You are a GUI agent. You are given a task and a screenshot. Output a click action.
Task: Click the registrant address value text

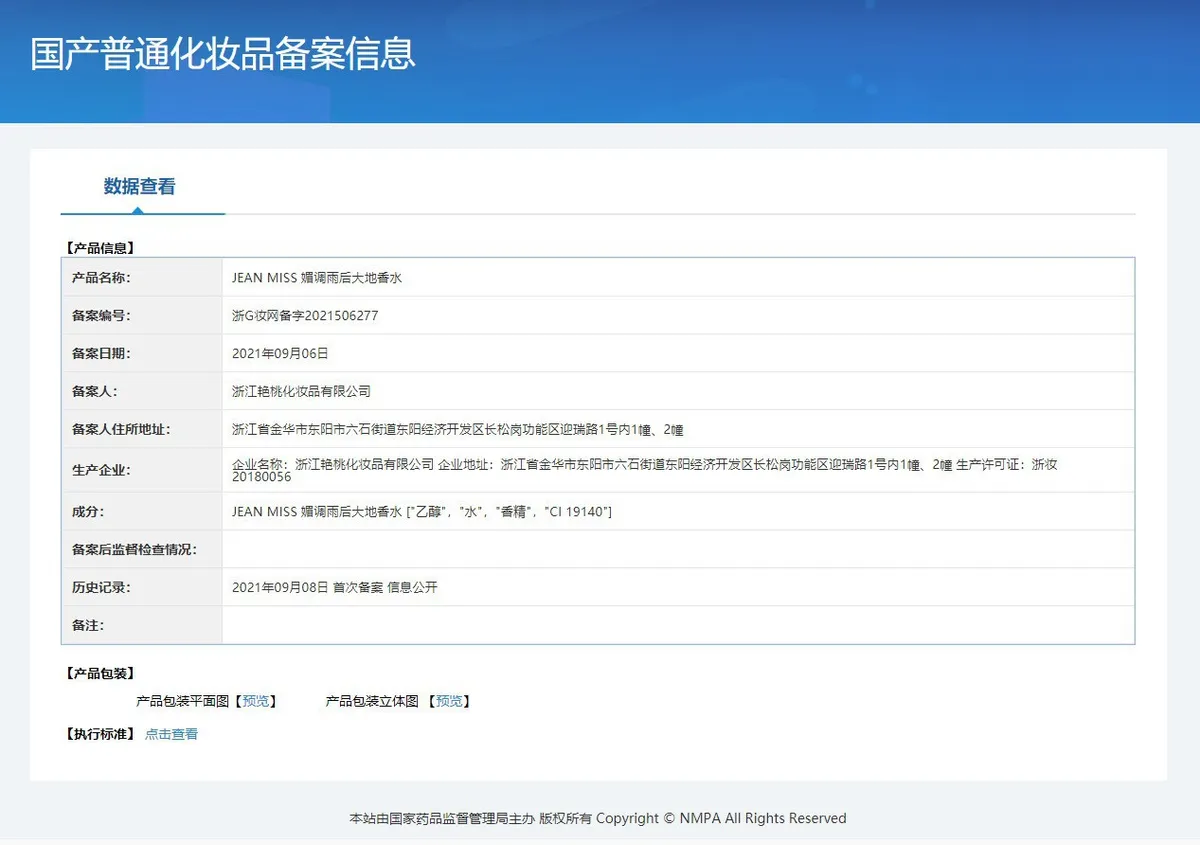pos(458,429)
